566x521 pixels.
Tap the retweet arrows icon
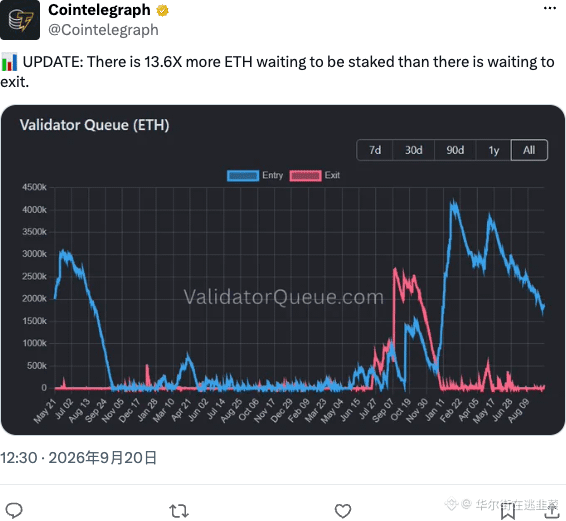[x=179, y=511]
